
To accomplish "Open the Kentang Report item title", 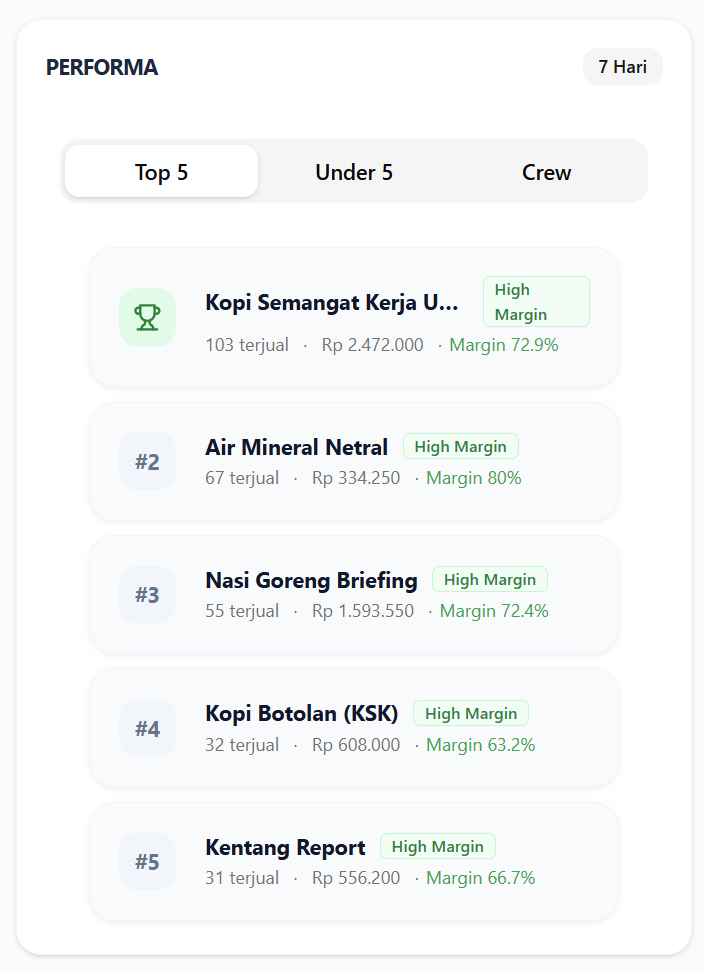I will coord(285,848).
